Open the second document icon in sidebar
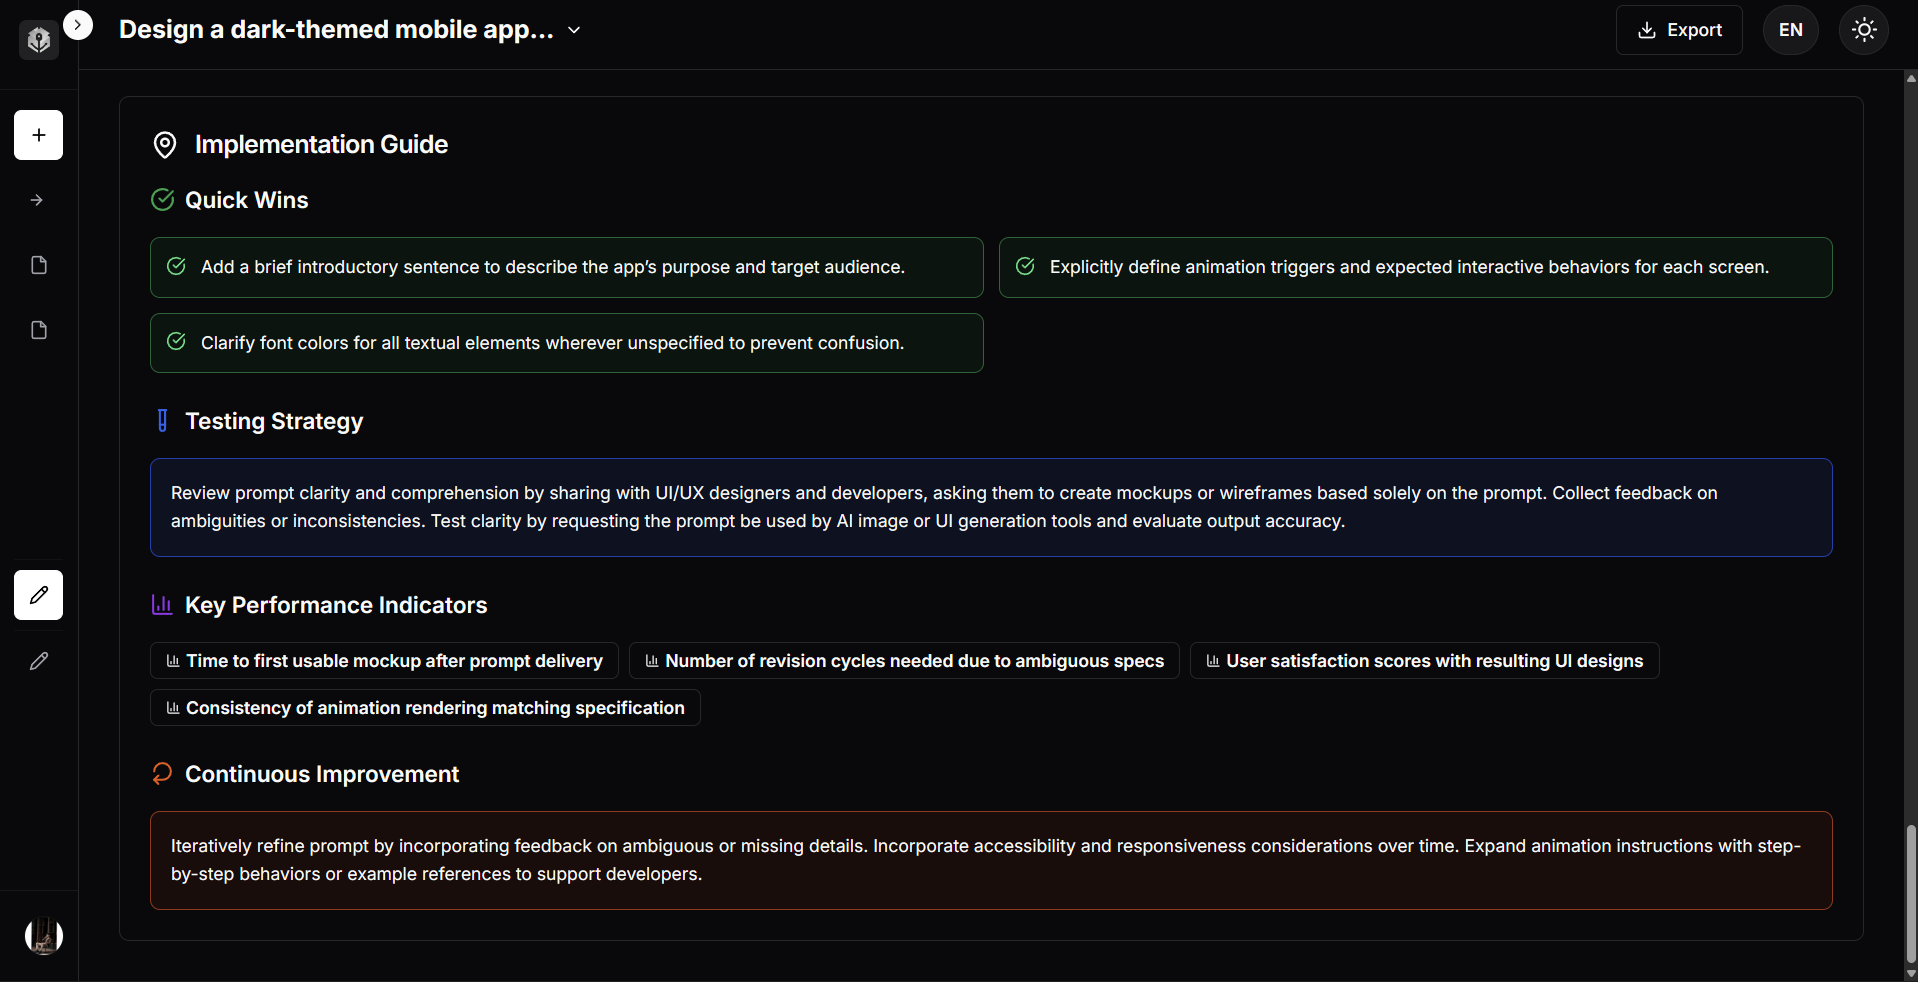 tap(39, 330)
